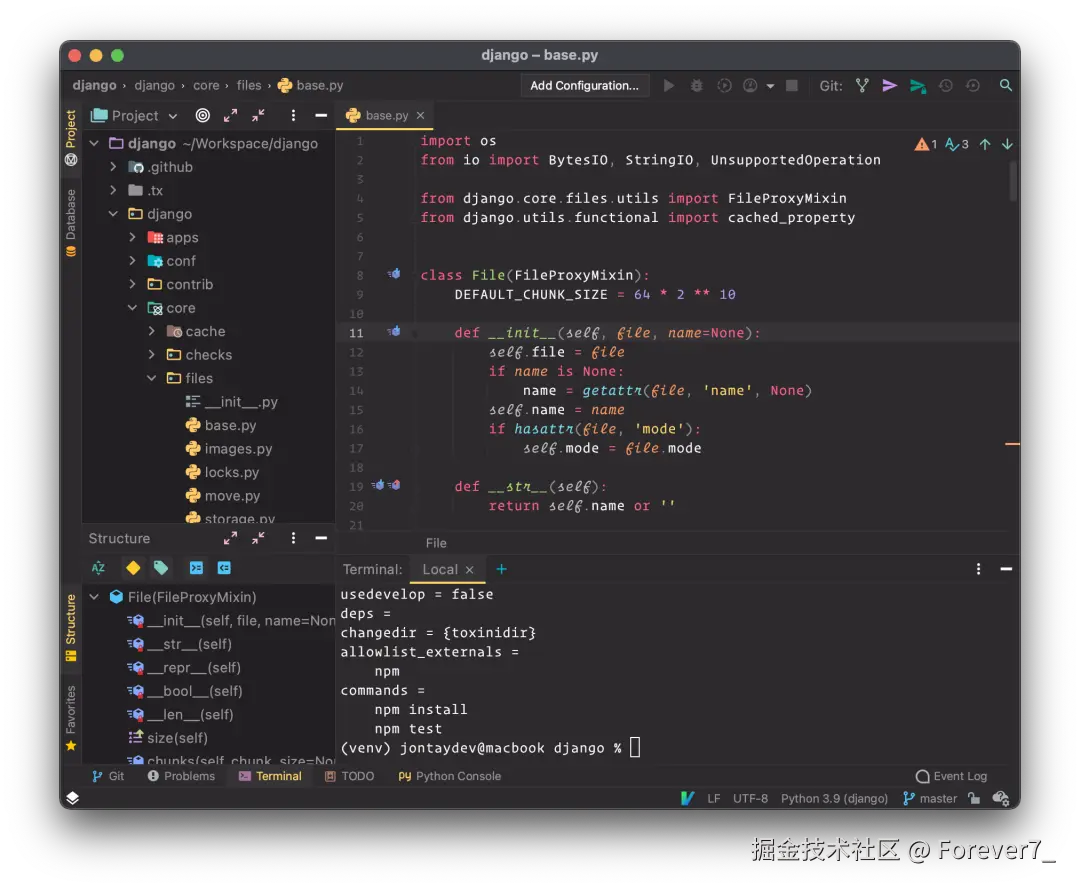Click the Run button in toolbar
This screenshot has height=888, width=1080.
coord(669,85)
